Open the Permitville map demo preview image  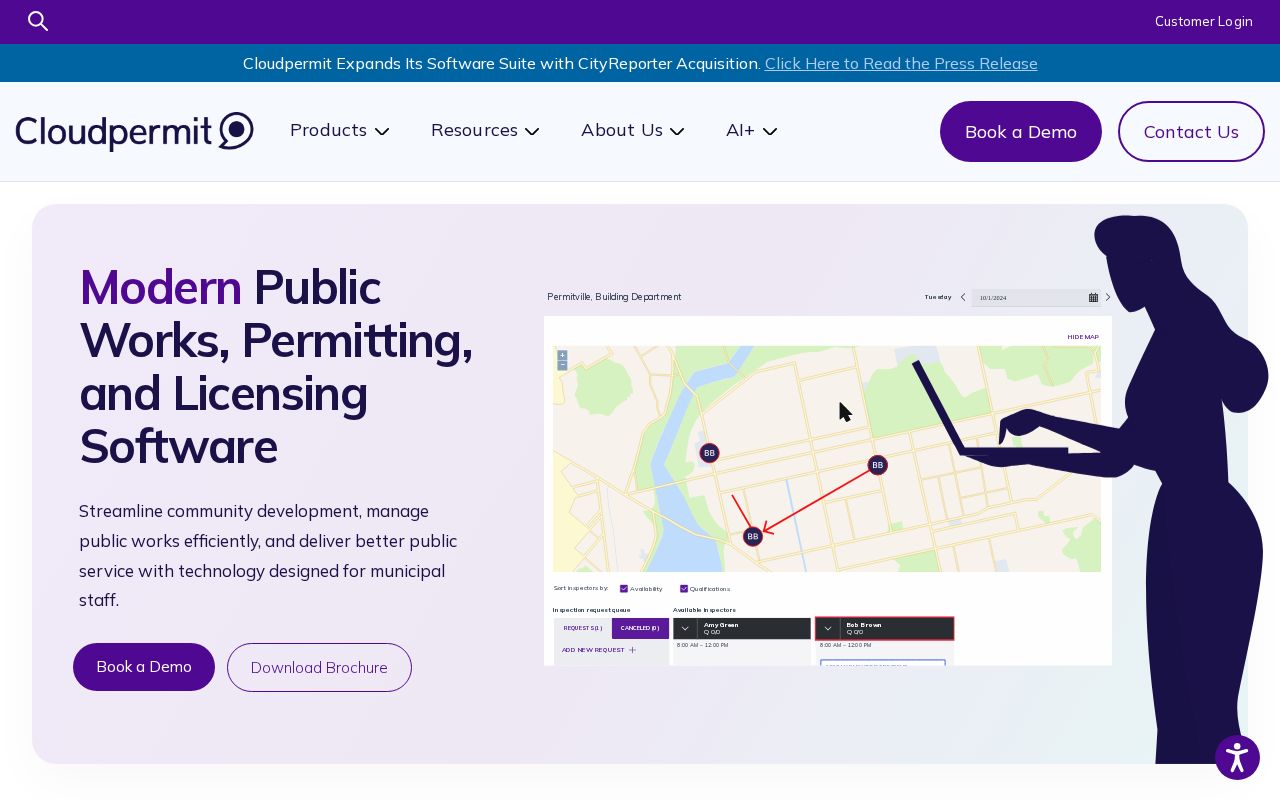828,475
